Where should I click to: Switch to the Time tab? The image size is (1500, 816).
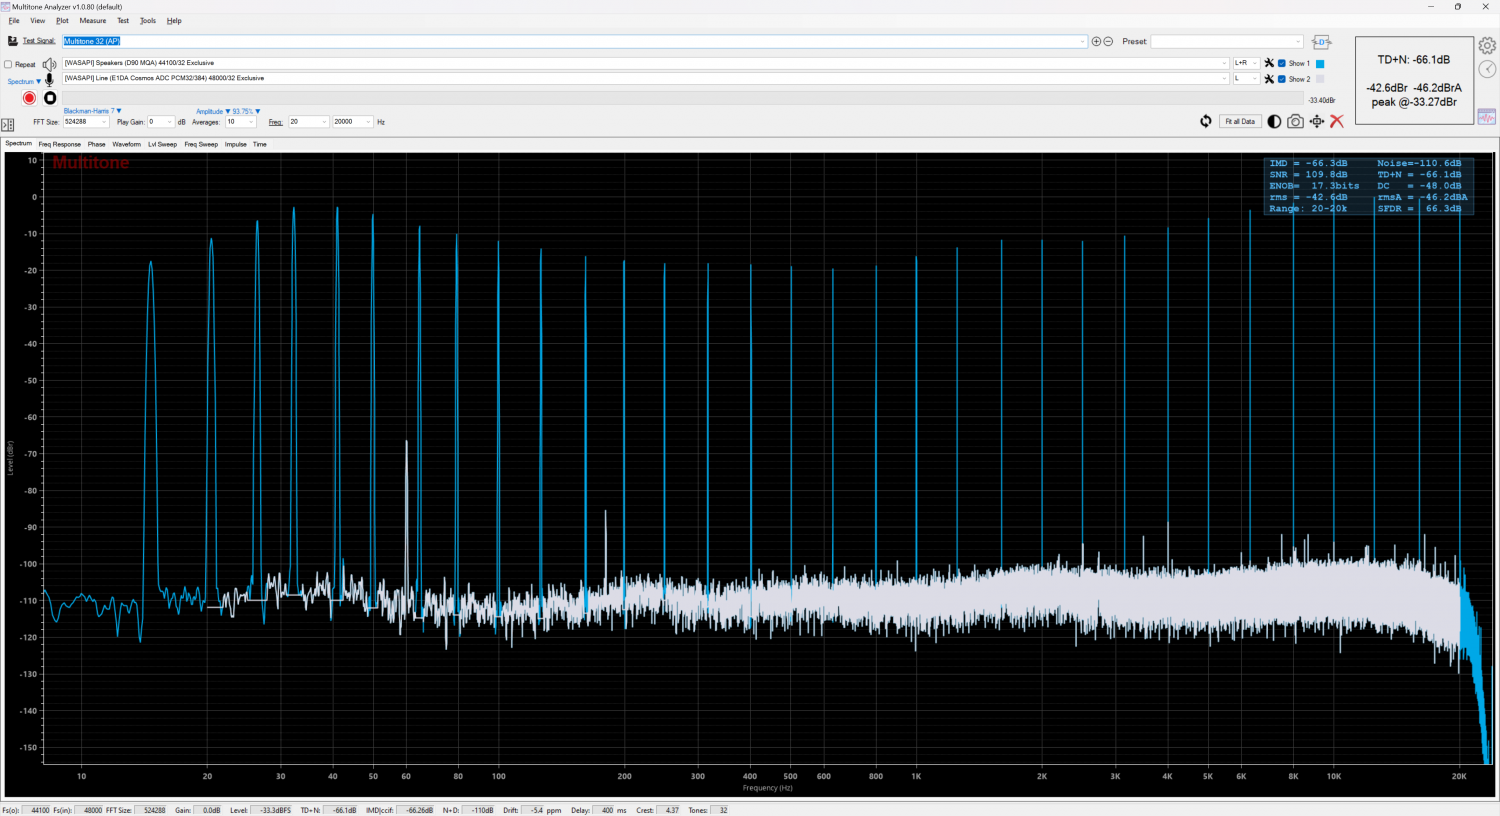pyautogui.click(x=259, y=144)
